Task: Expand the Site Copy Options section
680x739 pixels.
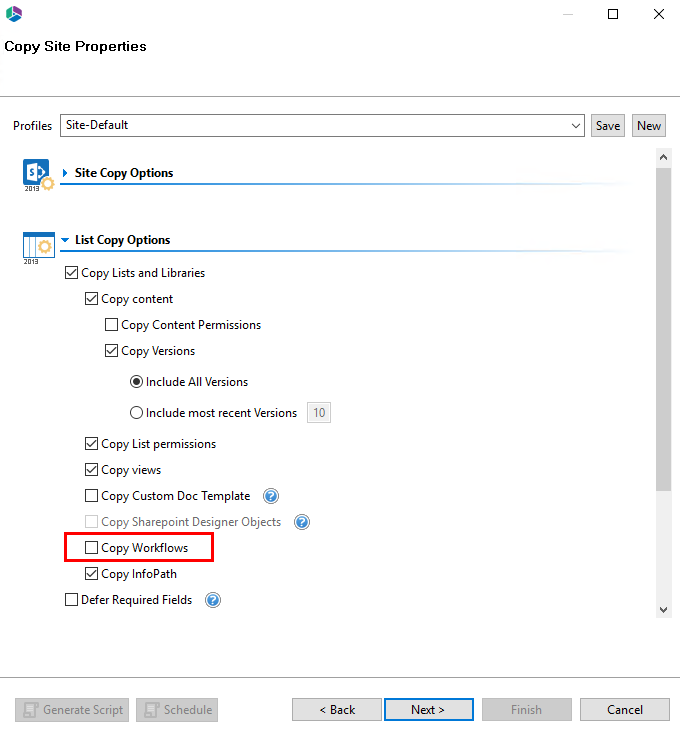Action: click(x=65, y=173)
